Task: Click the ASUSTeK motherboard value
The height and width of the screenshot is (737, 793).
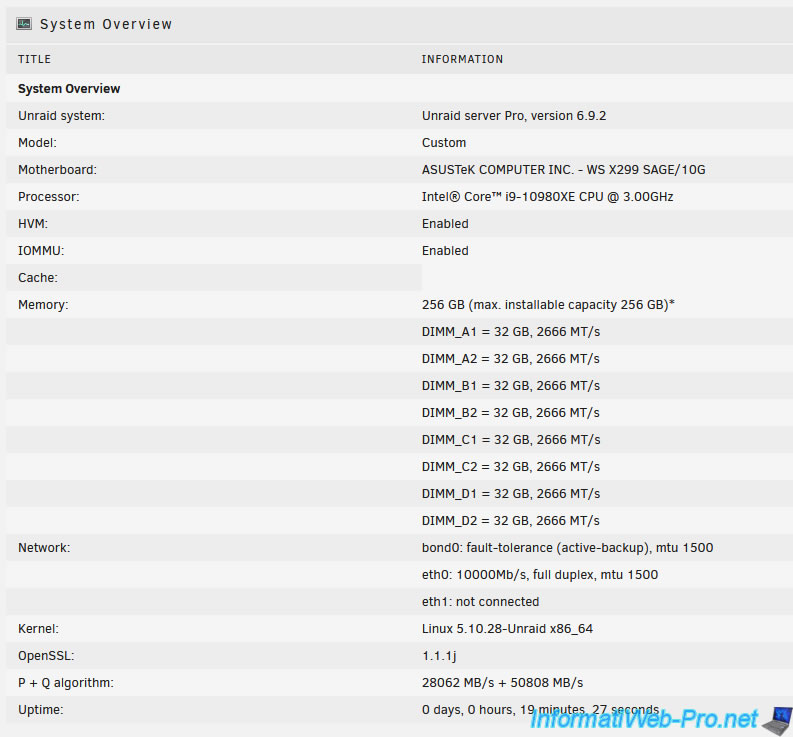Action: point(570,170)
